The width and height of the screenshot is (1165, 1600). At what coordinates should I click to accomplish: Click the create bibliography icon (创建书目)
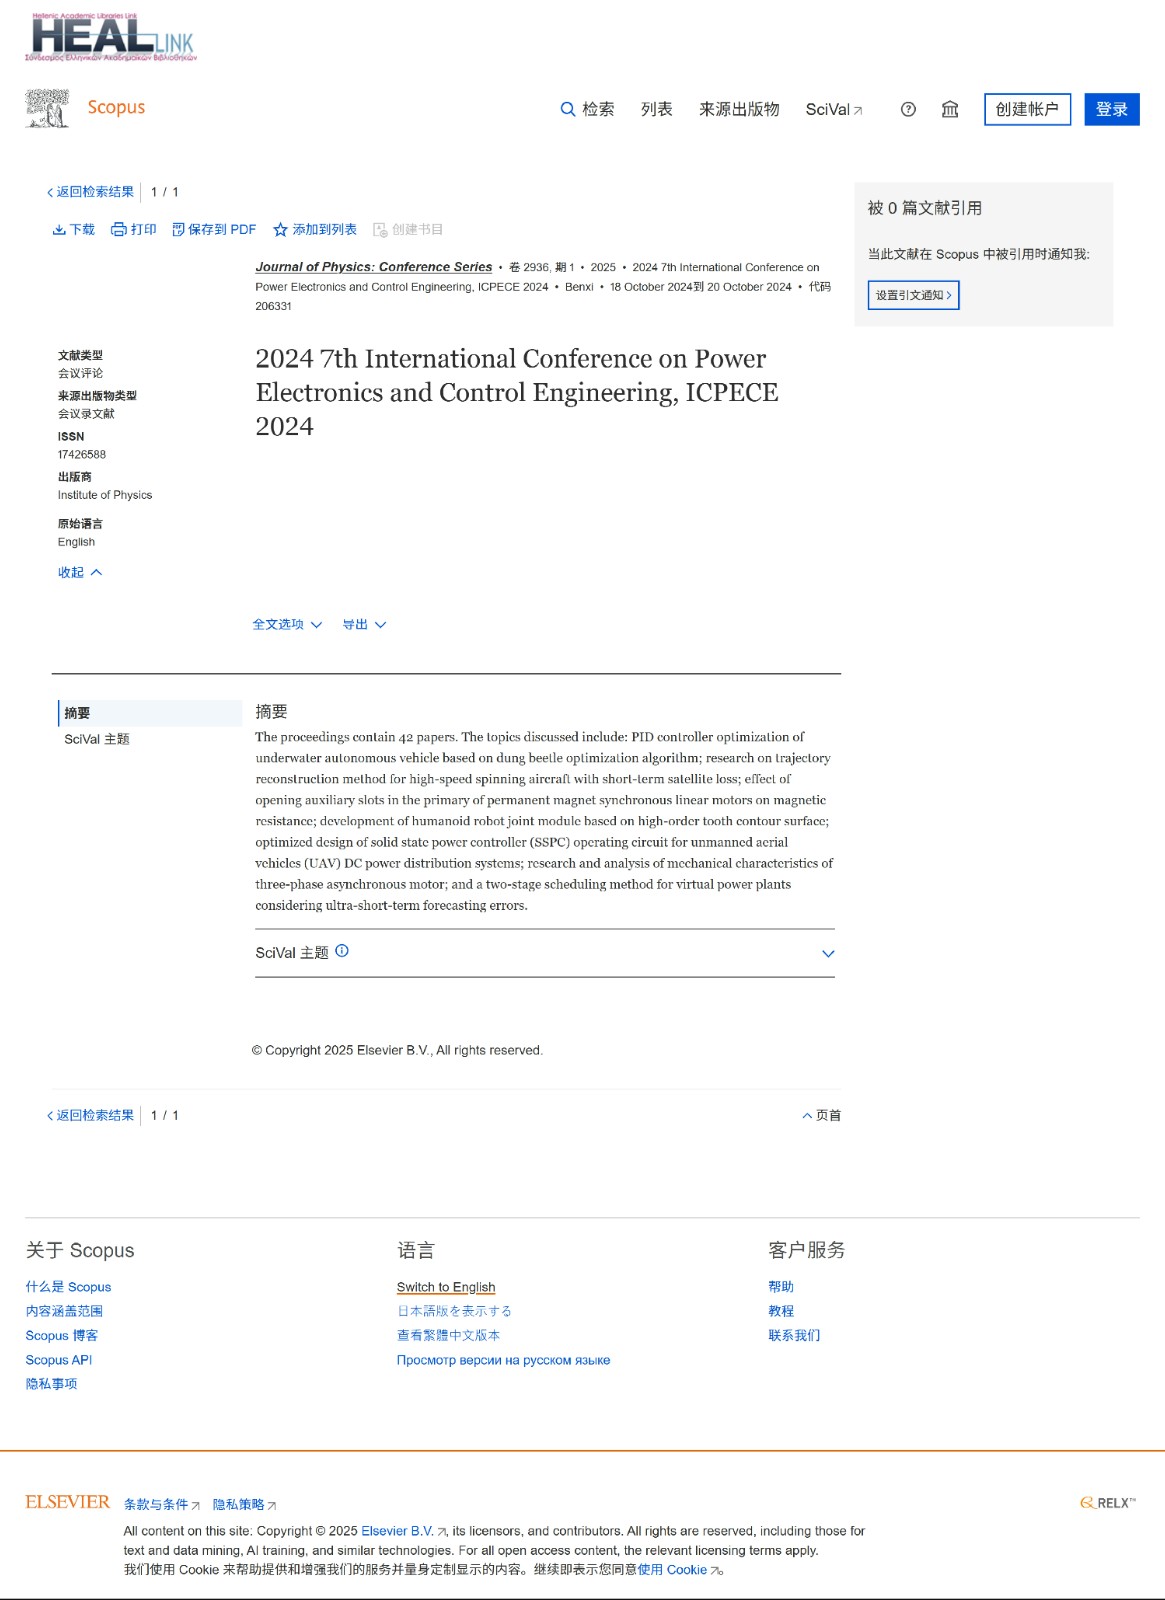click(380, 230)
